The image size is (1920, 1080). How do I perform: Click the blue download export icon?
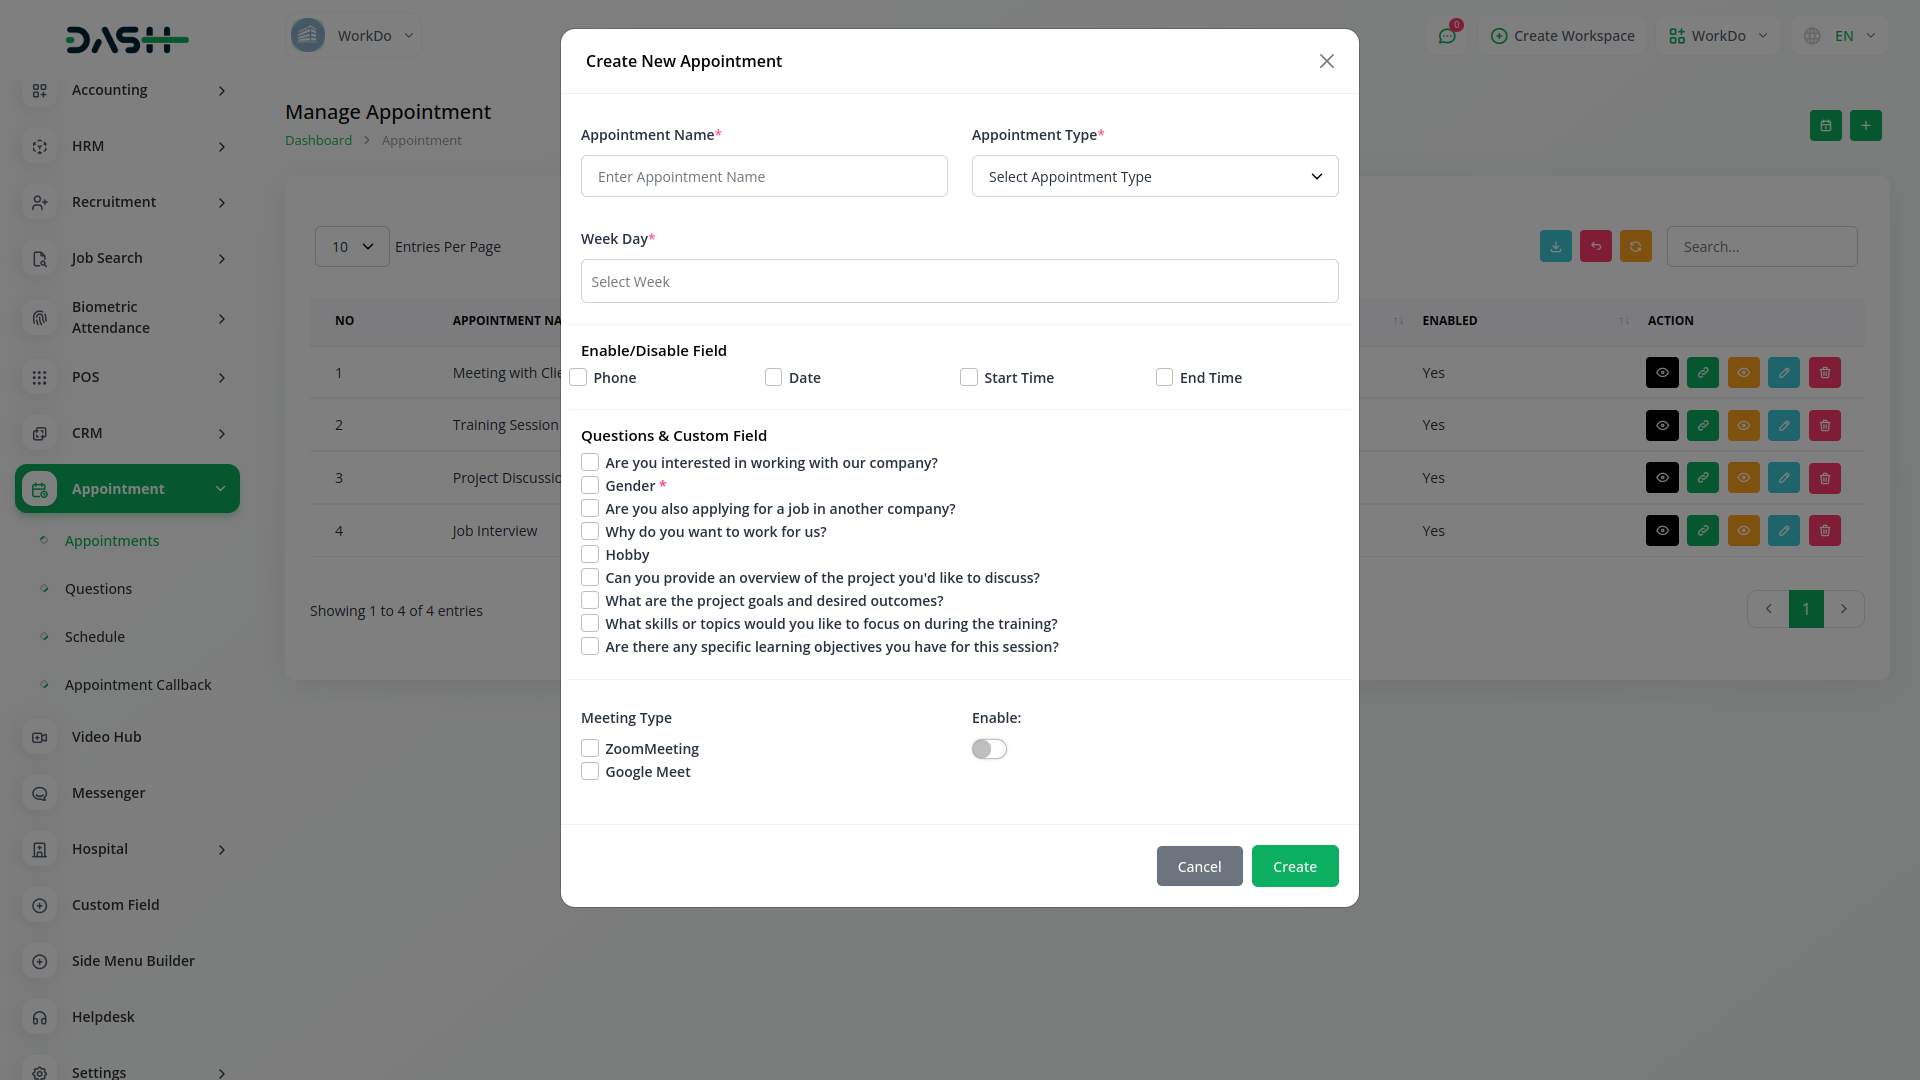[x=1555, y=247]
